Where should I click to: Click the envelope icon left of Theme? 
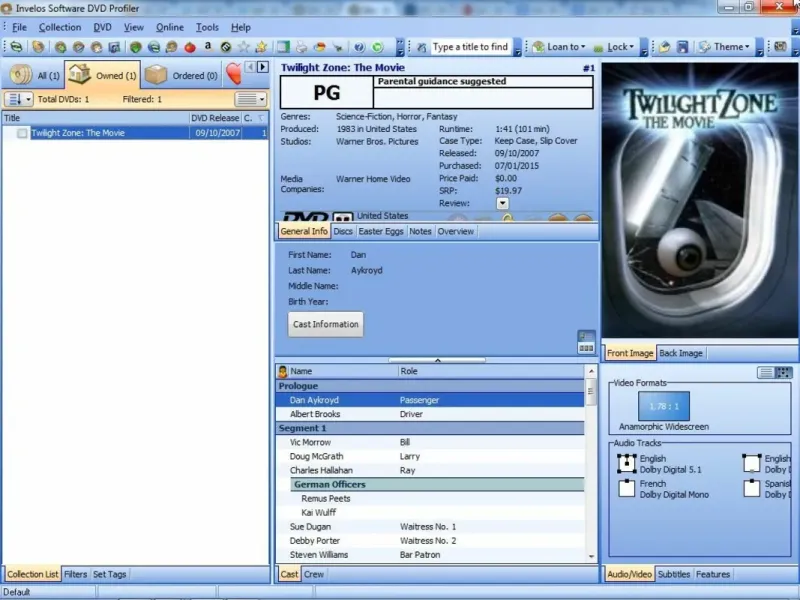664,47
